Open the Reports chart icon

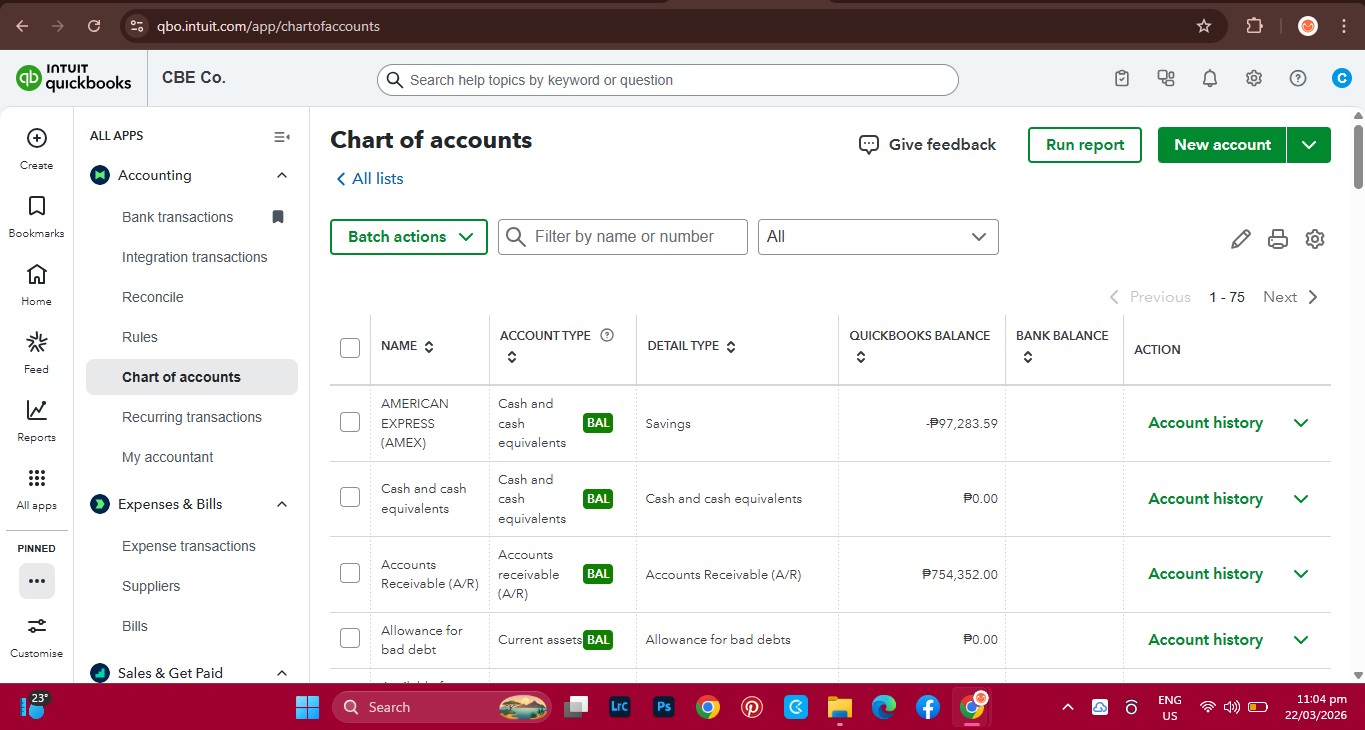pyautogui.click(x=37, y=410)
